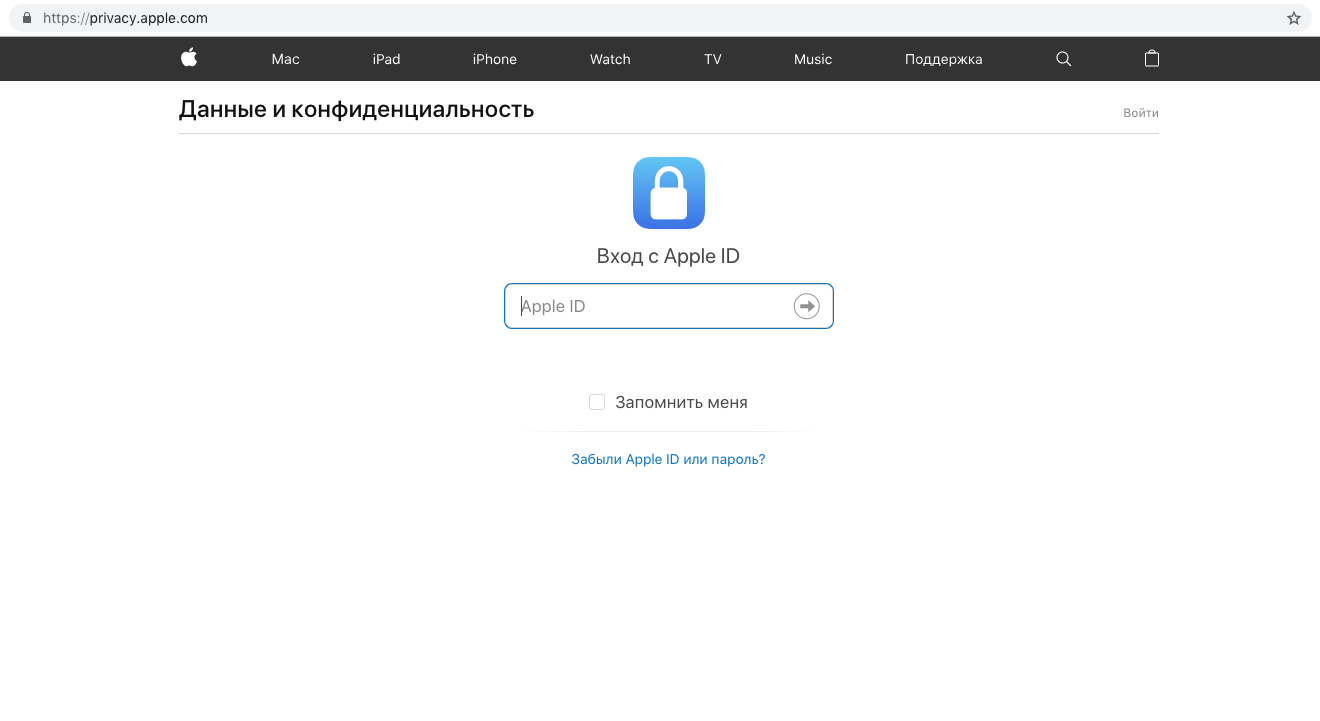This screenshot has width=1320, height=721.
Task: Click the padlock icon in address bar
Action: pos(26,18)
